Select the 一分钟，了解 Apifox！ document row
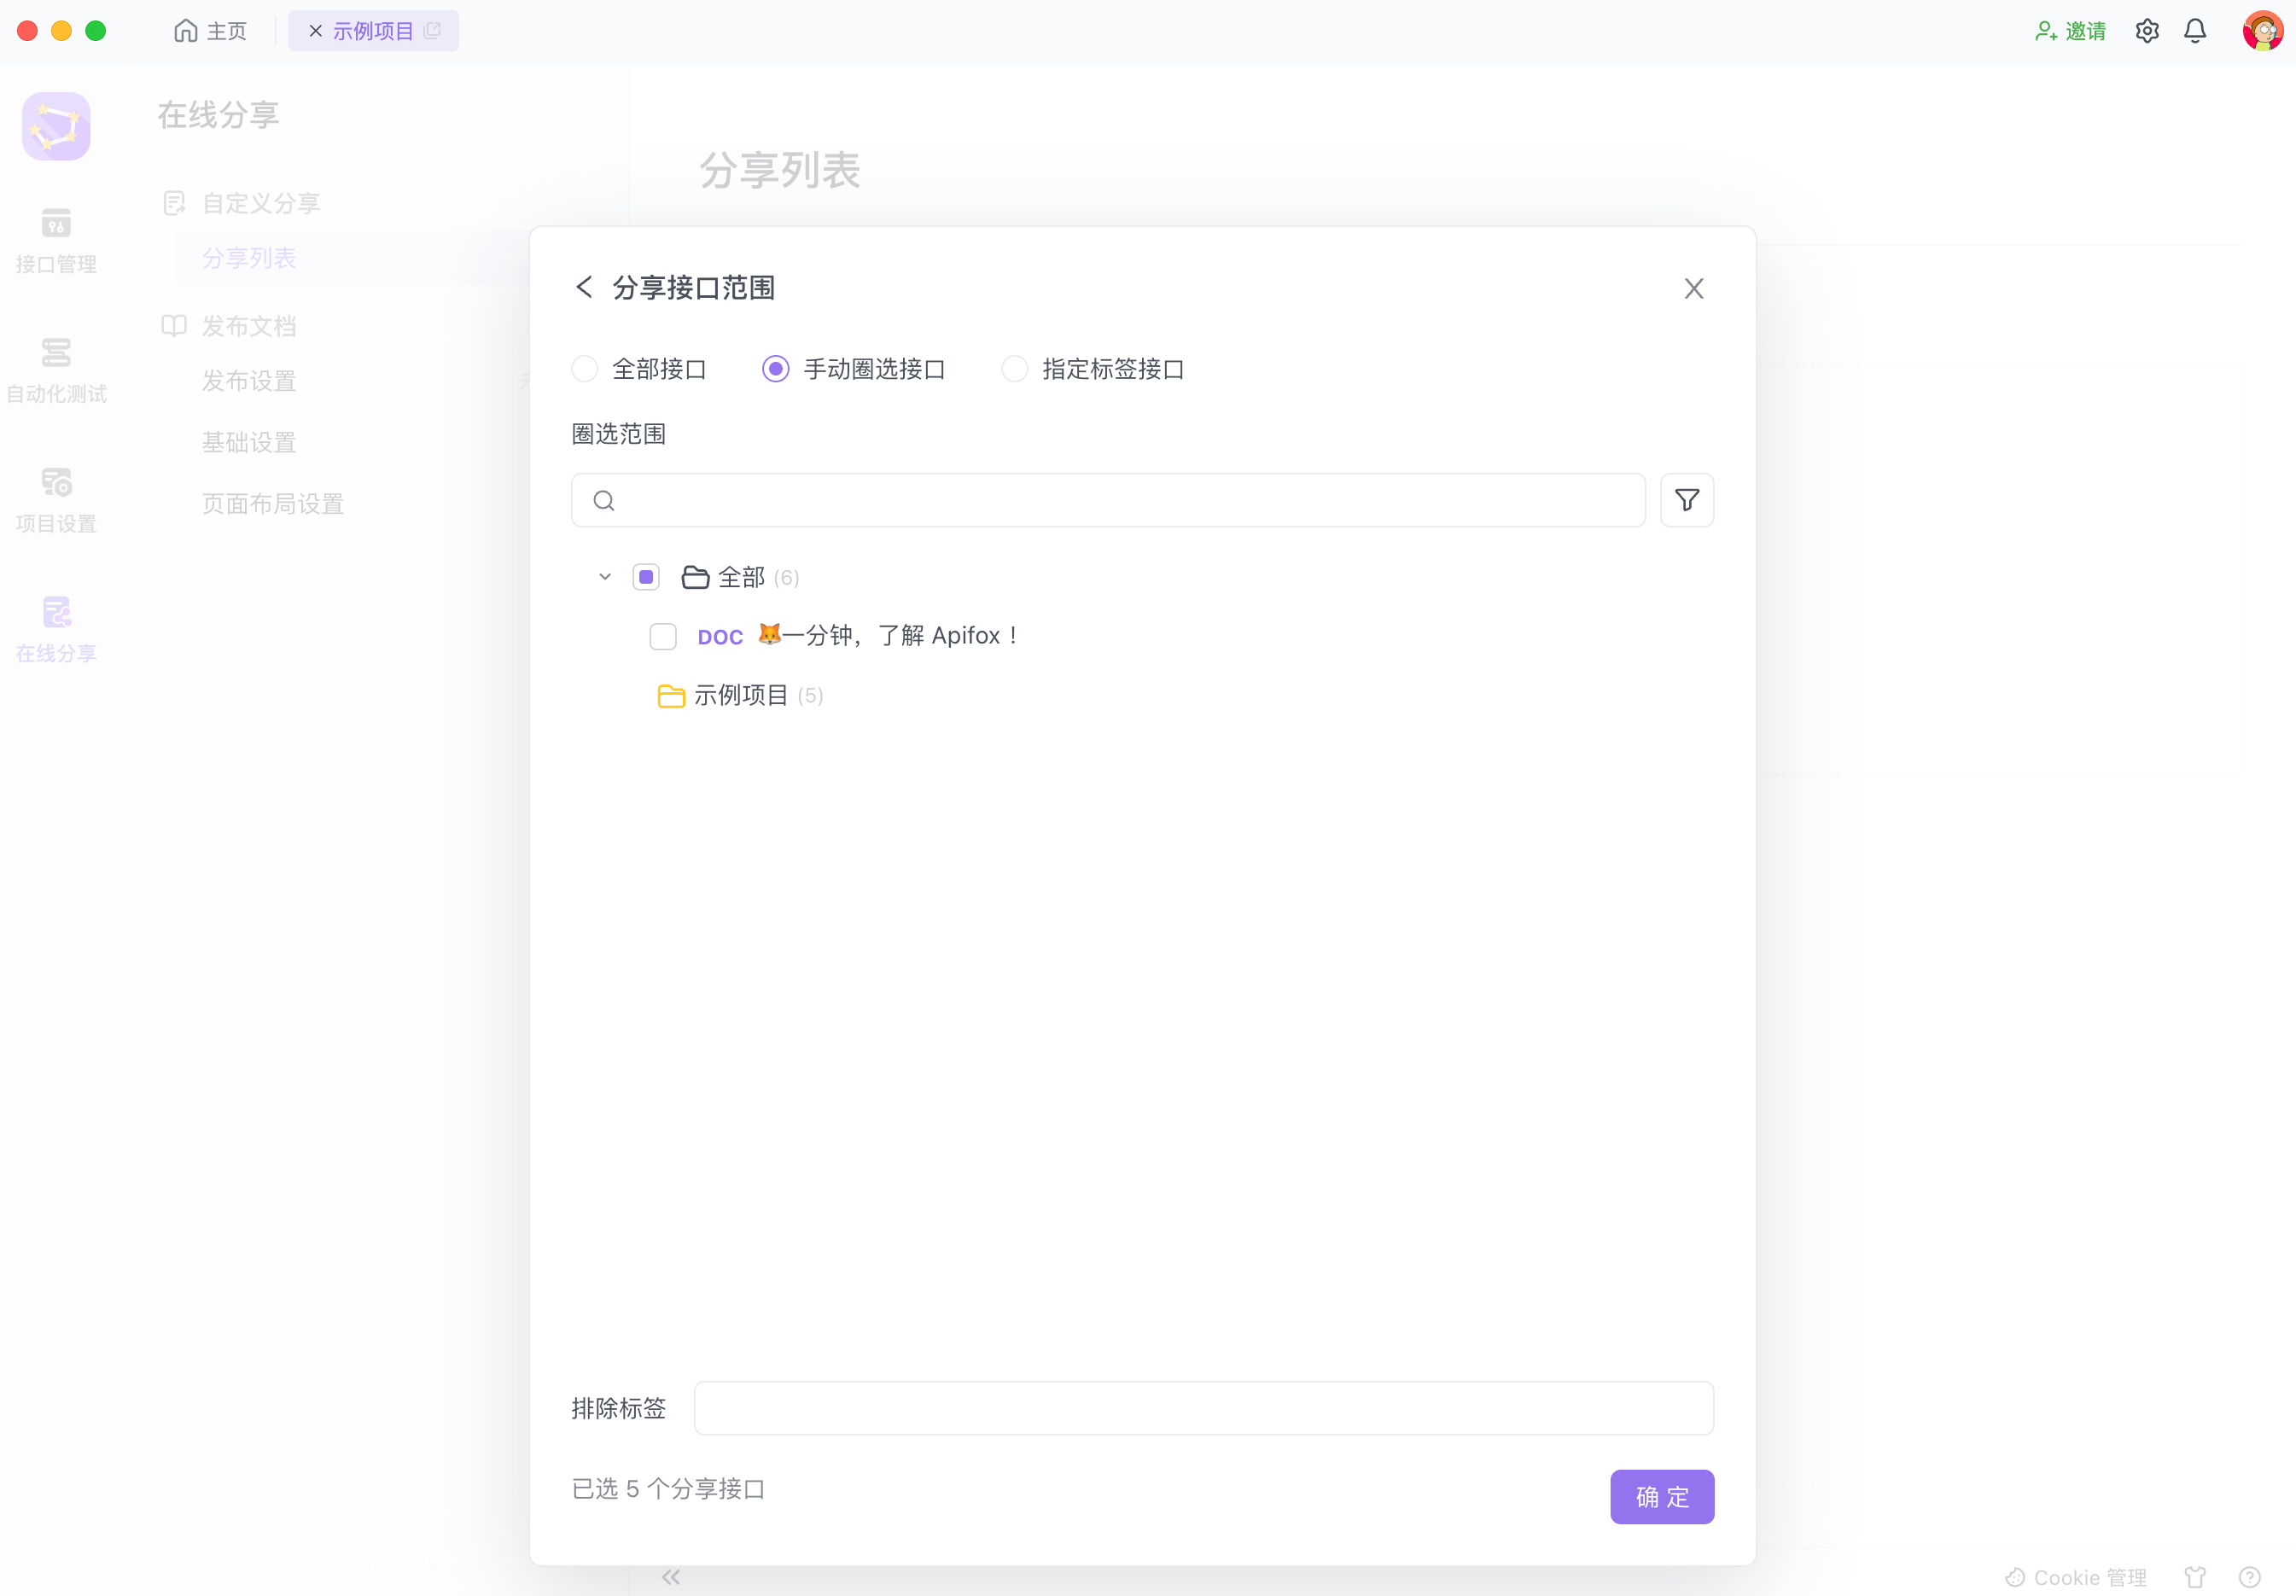2296x1596 pixels. click(x=857, y=636)
